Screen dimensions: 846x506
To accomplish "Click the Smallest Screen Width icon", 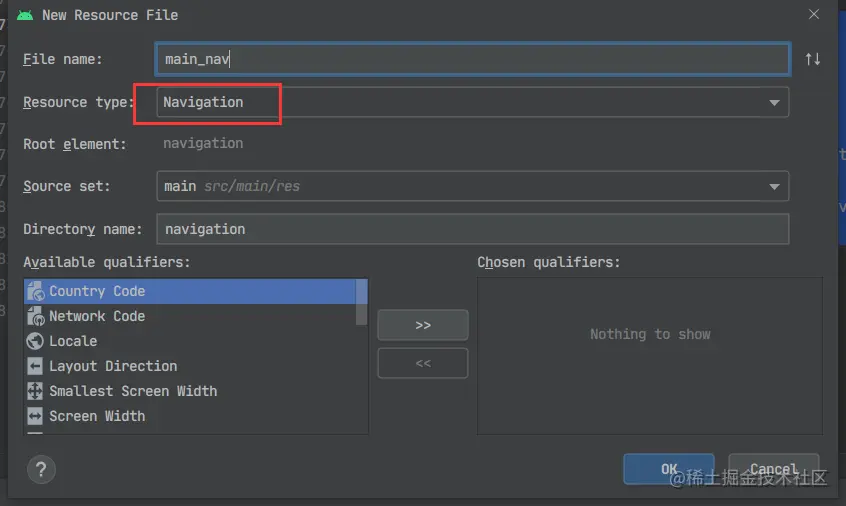I will [x=35, y=391].
